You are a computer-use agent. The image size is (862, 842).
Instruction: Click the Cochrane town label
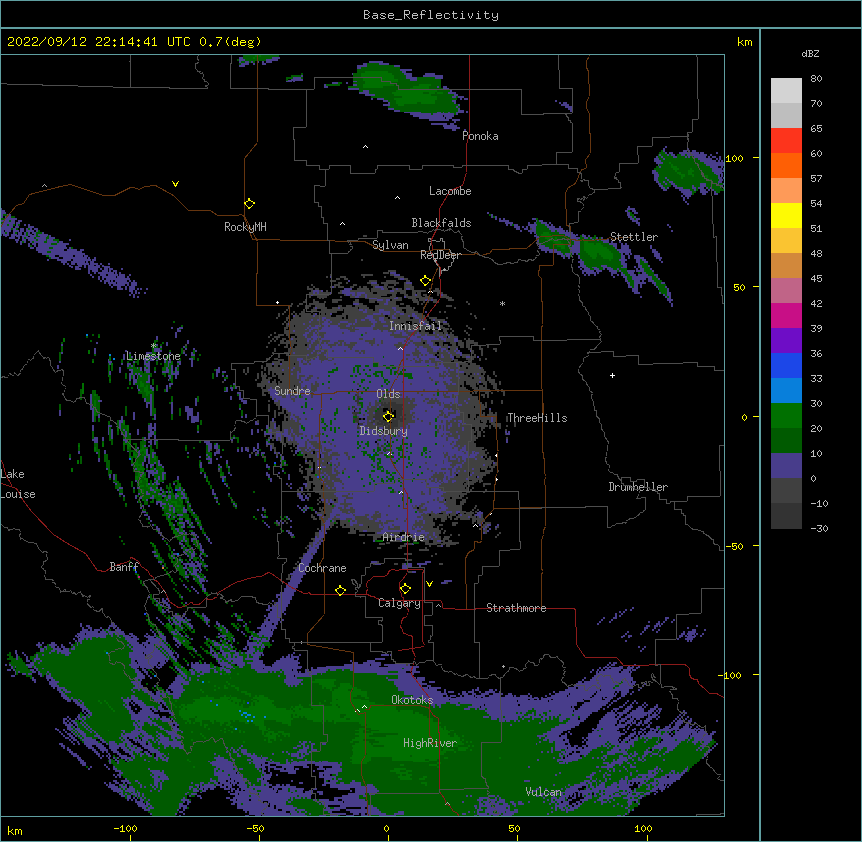tap(322, 568)
